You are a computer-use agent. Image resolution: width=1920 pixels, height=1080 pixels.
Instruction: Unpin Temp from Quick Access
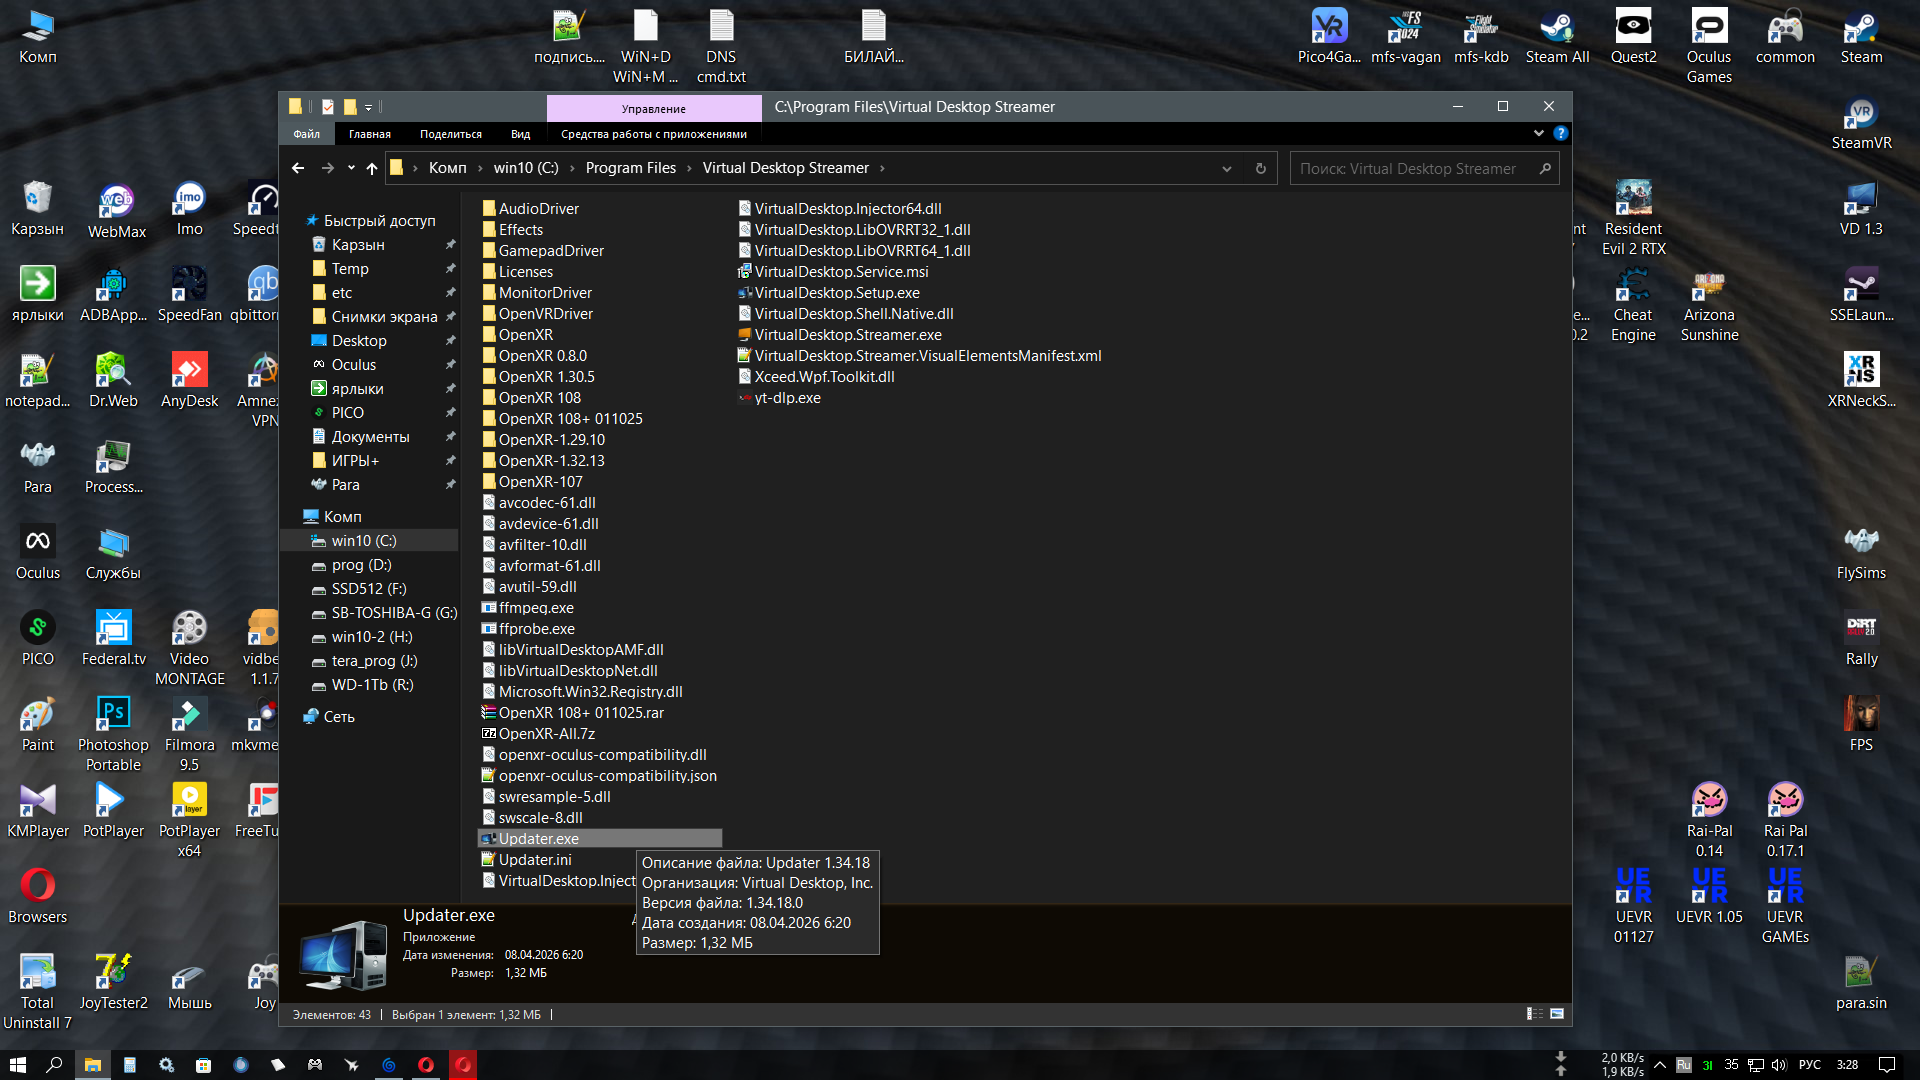[x=451, y=268]
